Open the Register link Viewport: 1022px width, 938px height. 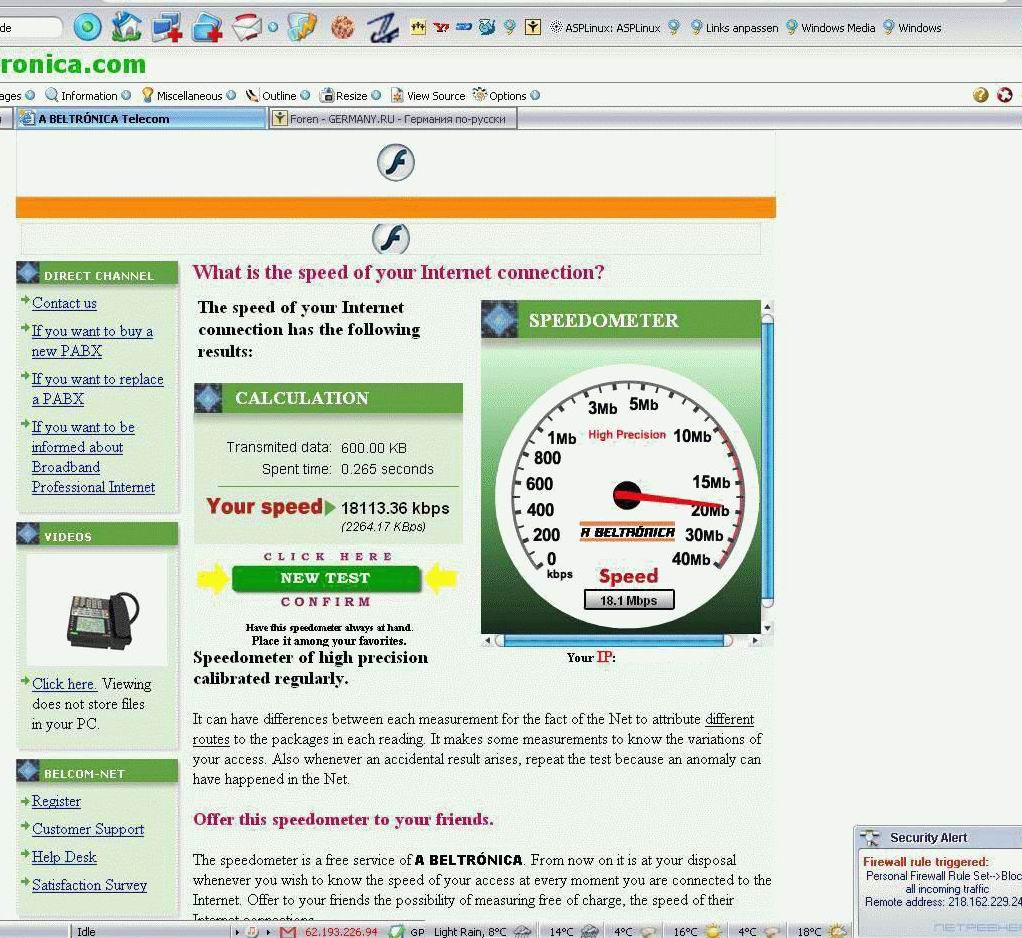coord(56,801)
